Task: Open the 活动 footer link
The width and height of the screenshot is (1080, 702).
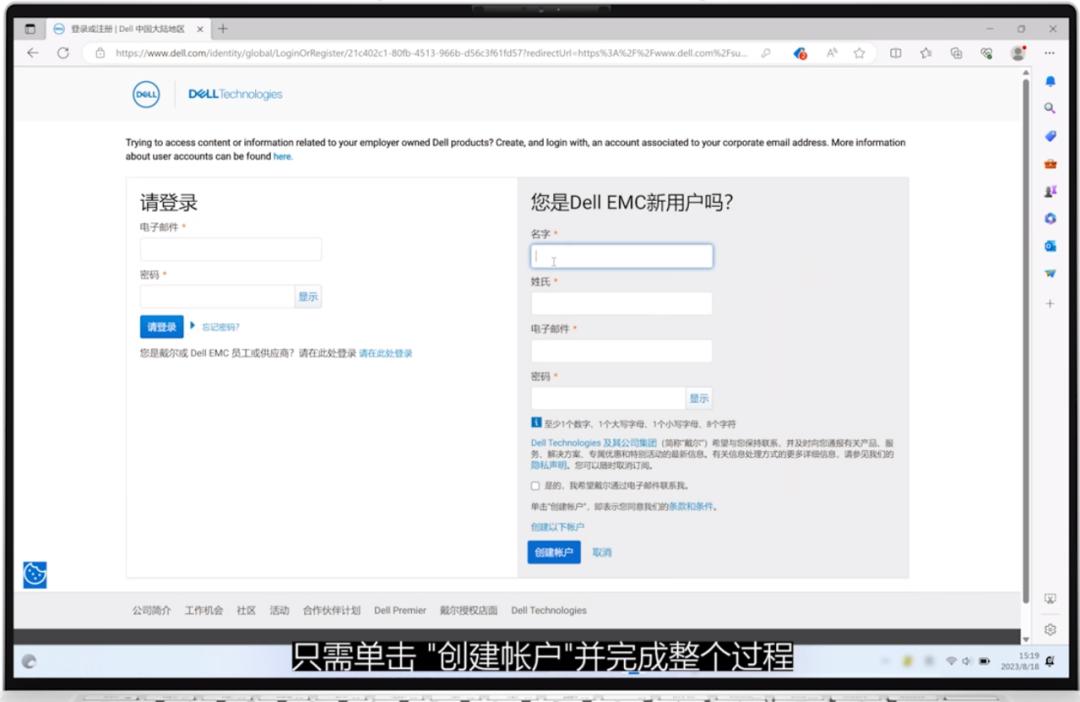Action: point(280,610)
